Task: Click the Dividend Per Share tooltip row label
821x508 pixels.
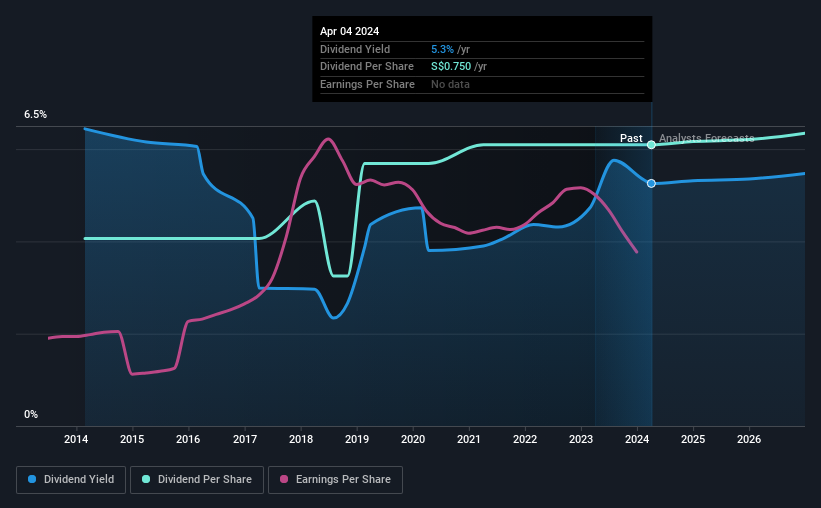Action: pyautogui.click(x=367, y=67)
